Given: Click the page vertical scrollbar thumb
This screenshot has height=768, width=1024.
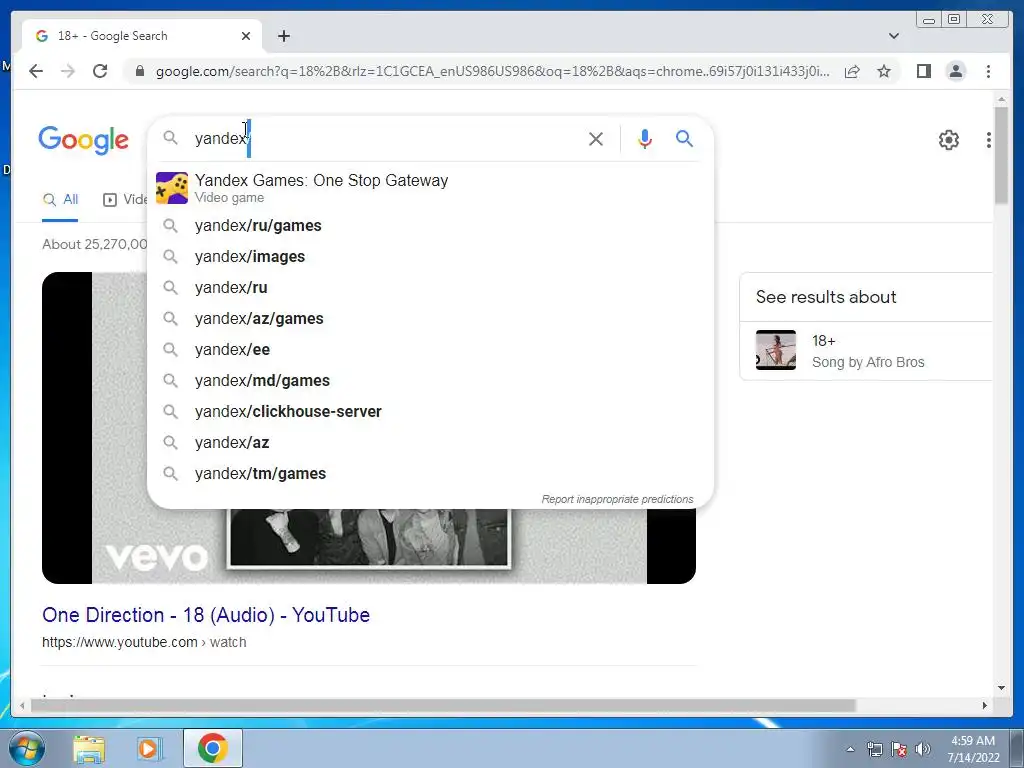Looking at the screenshot, I should (1001, 155).
